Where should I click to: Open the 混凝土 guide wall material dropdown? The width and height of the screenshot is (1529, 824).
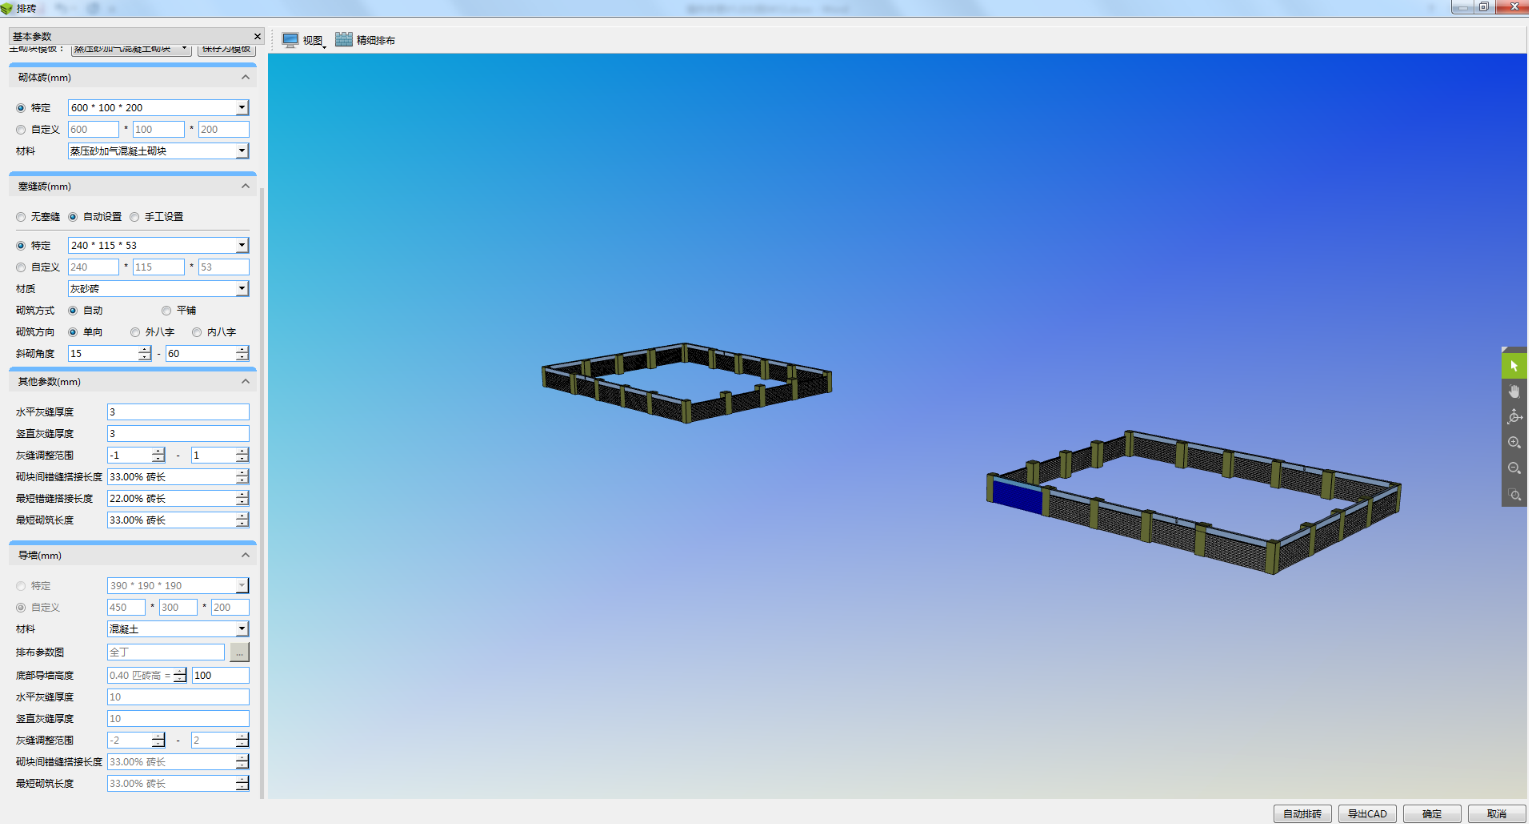tap(242, 629)
